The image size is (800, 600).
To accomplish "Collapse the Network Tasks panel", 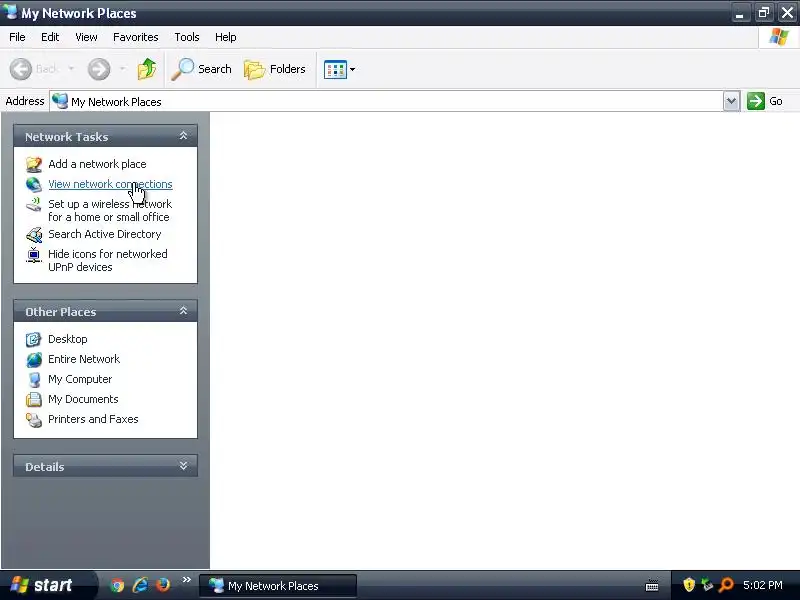I will click(183, 136).
